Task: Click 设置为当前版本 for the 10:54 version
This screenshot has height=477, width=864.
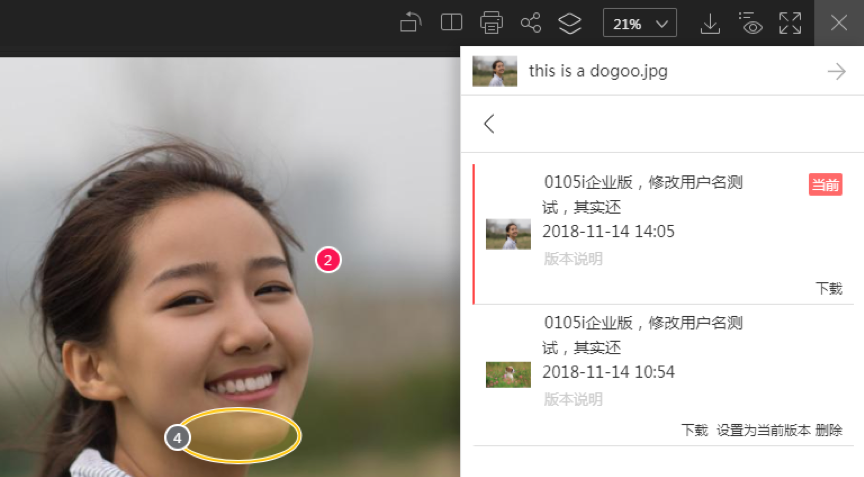Action: [x=763, y=430]
